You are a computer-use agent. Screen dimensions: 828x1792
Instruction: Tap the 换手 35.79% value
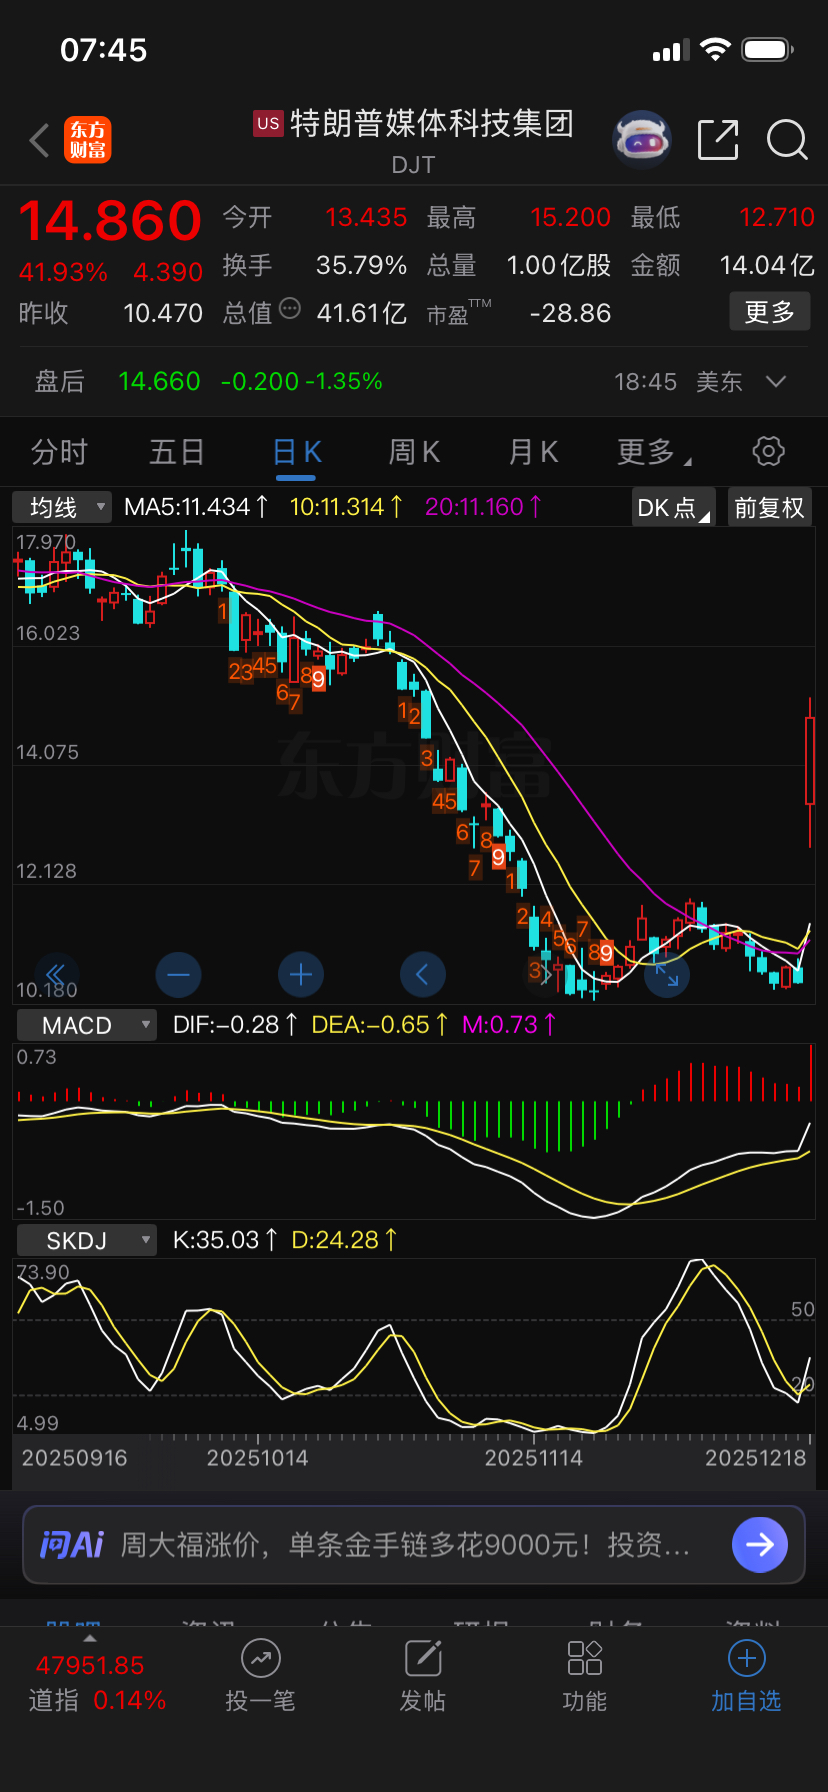click(x=361, y=265)
